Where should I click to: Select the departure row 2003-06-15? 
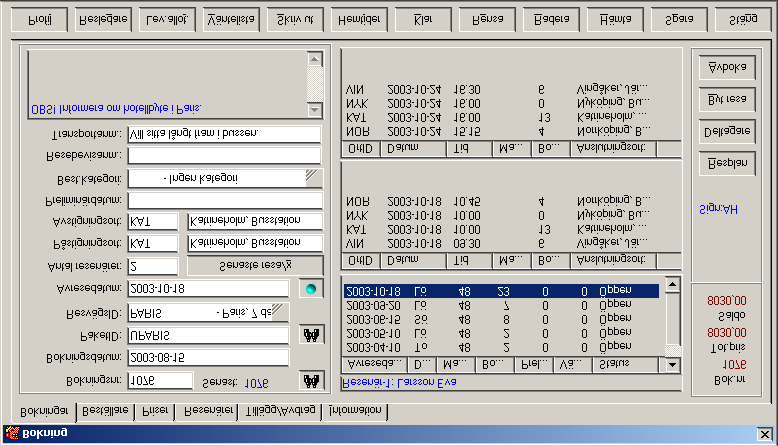pos(501,319)
